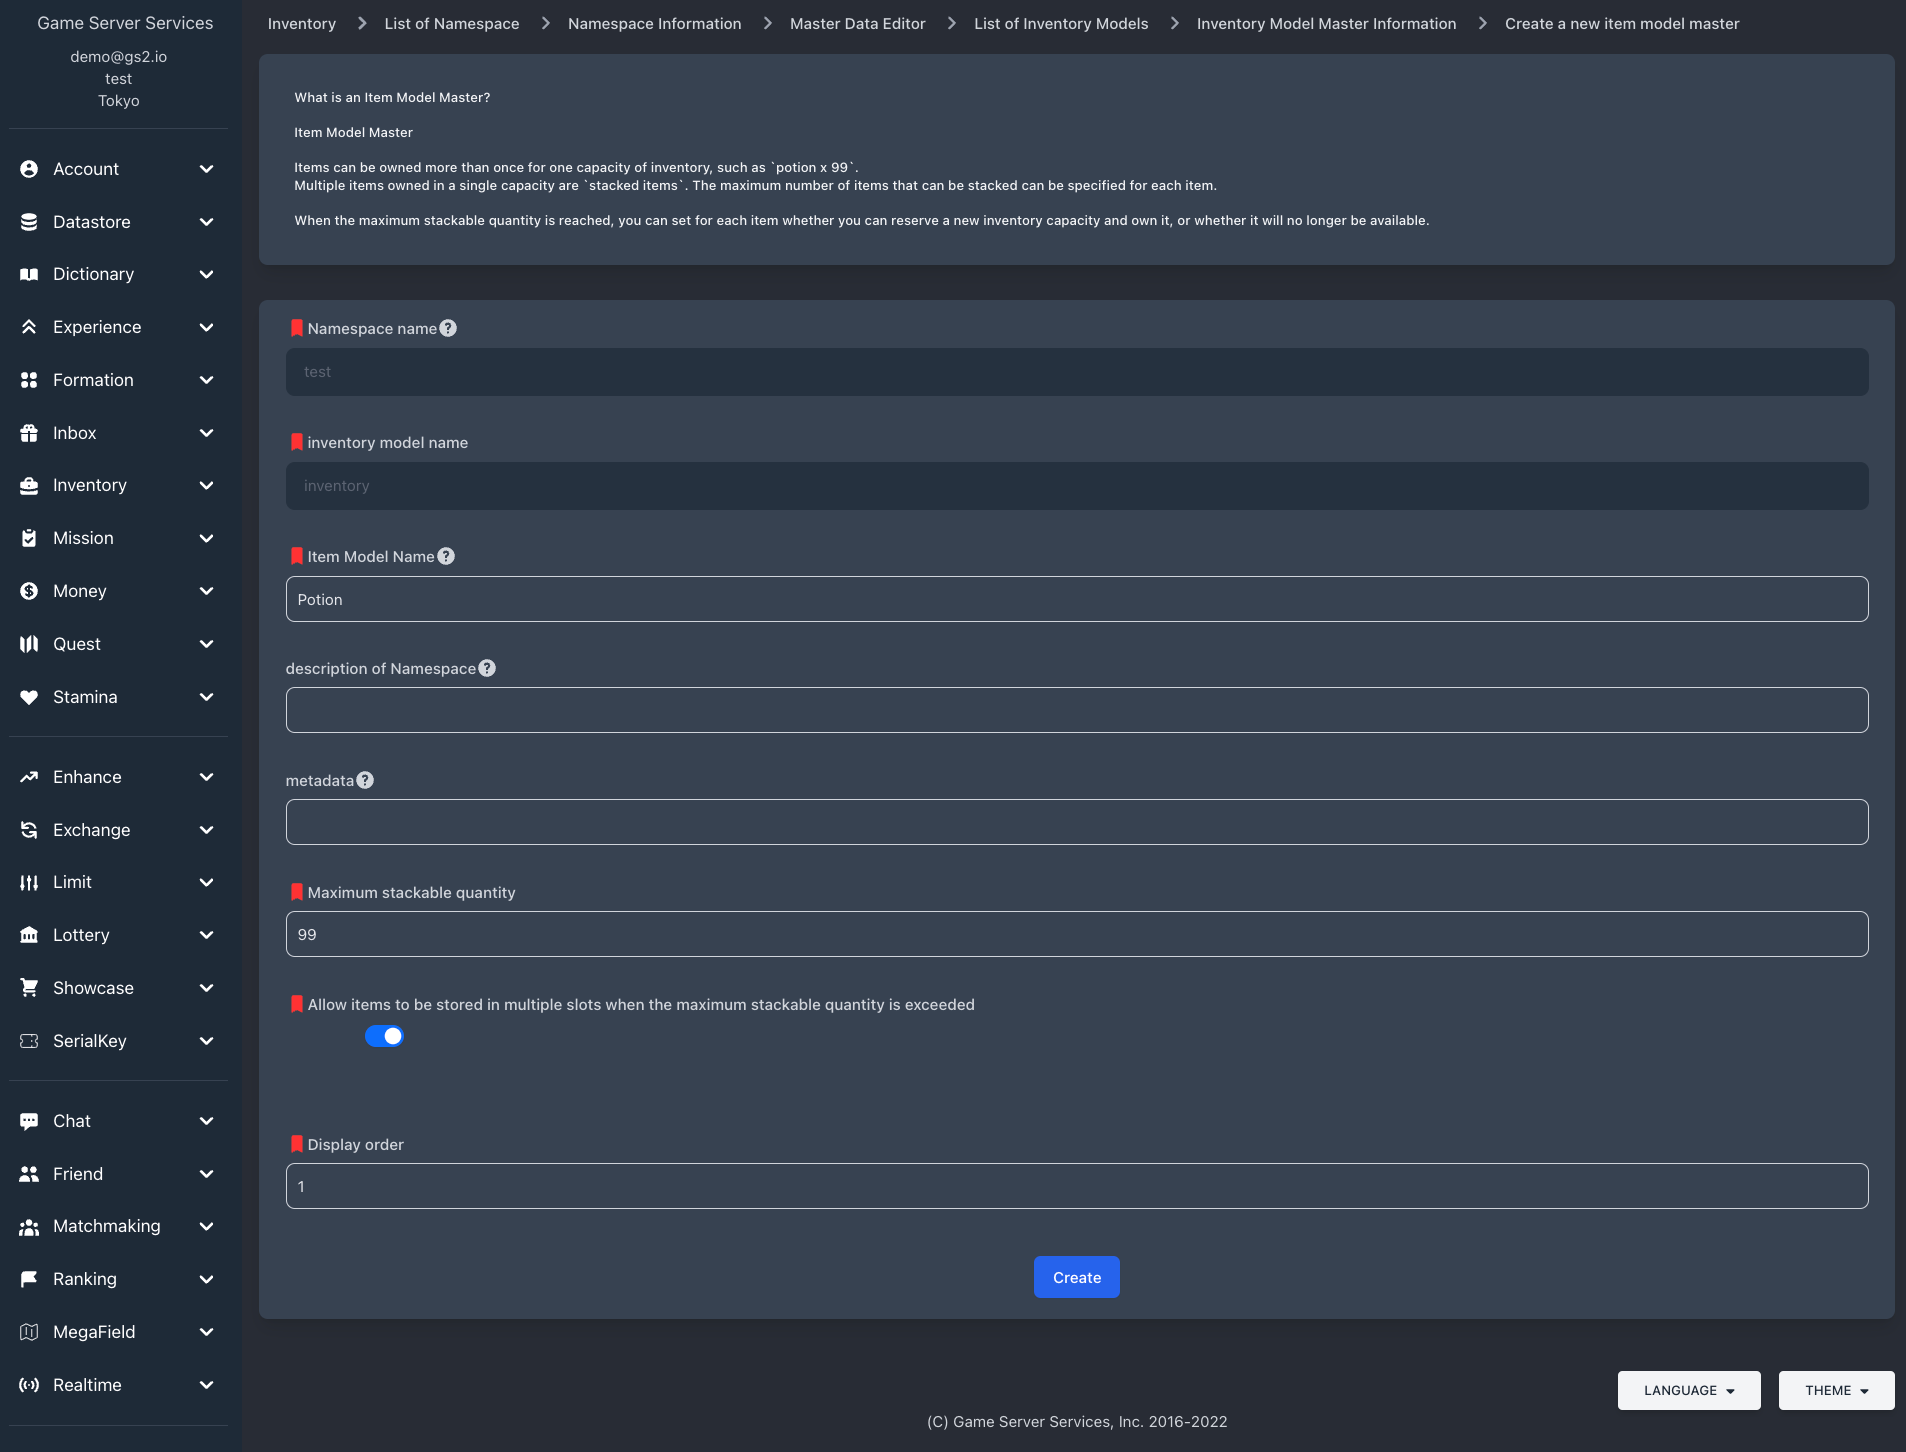The height and width of the screenshot is (1452, 1906).
Task: Click the MegaField map icon
Action: click(x=29, y=1332)
